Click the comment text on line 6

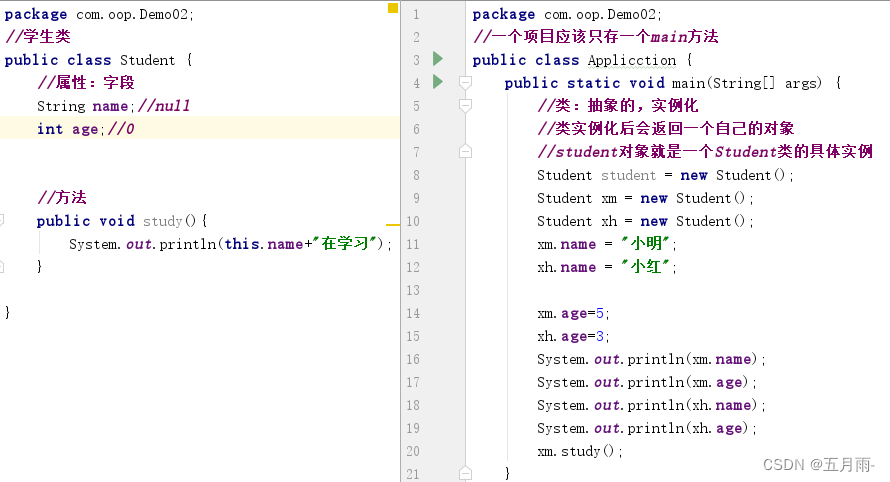(x=665, y=129)
